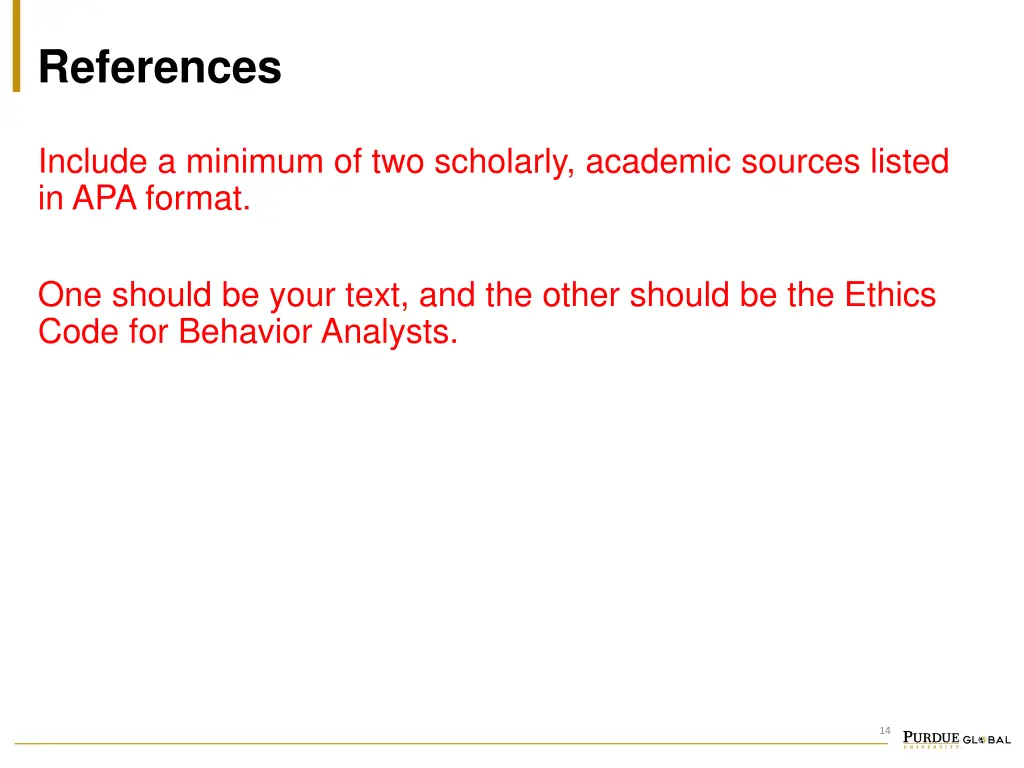The width and height of the screenshot is (1024, 768).
Task: Click the word minimum in first line
Action: coord(255,161)
